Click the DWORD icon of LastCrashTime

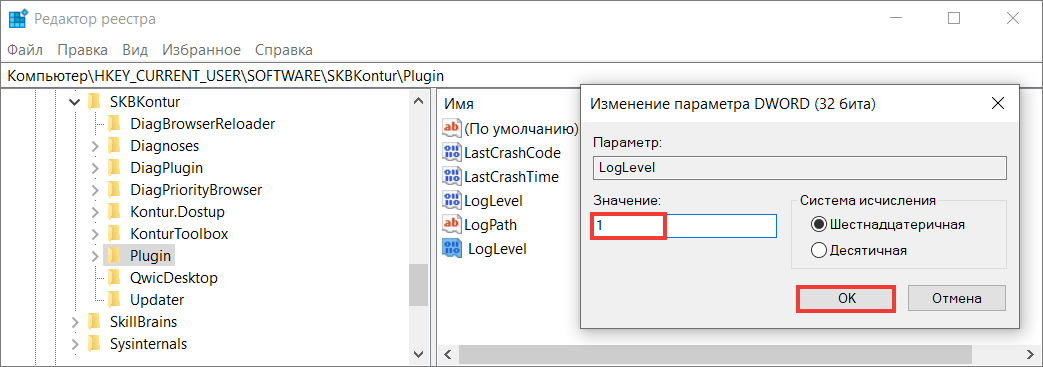pyautogui.click(x=452, y=177)
